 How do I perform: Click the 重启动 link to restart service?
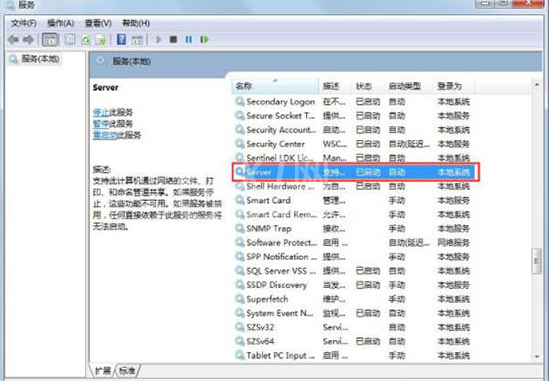pos(105,135)
